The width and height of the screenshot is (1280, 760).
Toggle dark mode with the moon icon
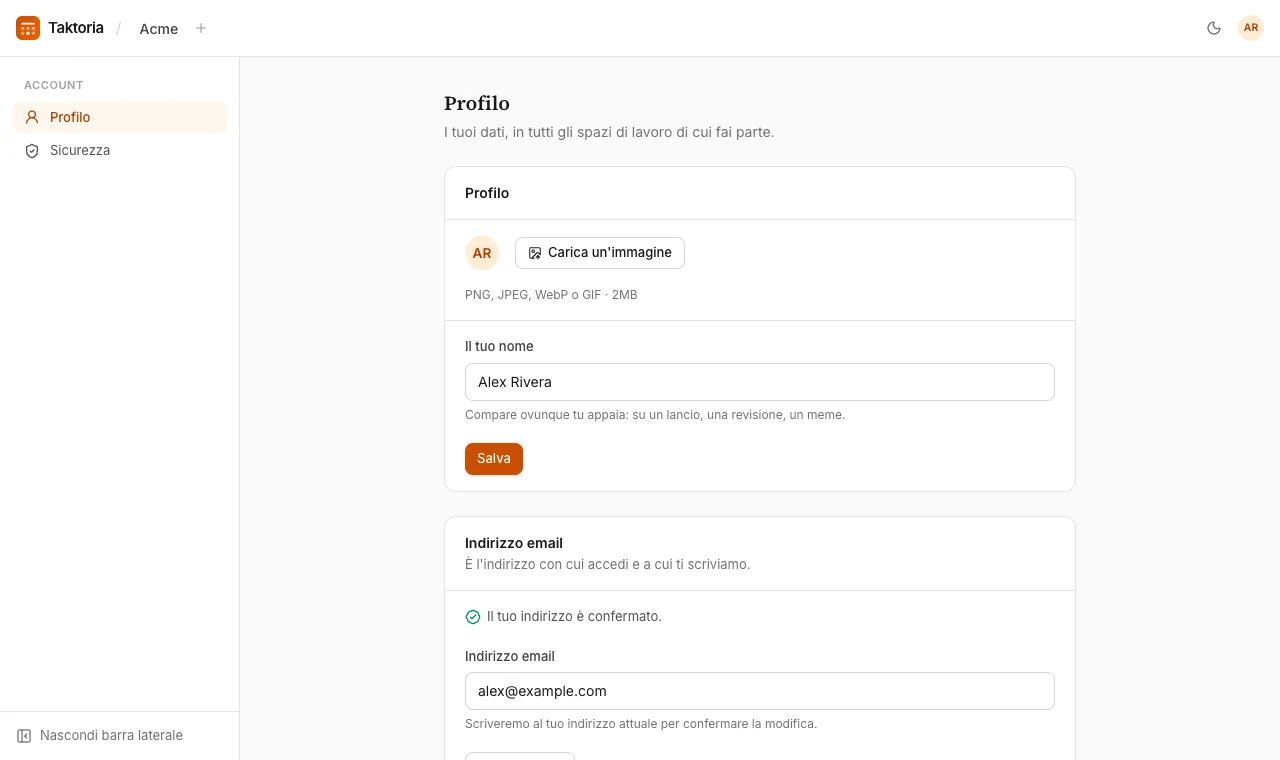click(x=1214, y=28)
